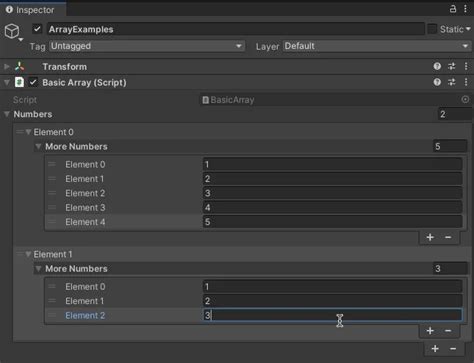
Task: Open the GameObject icon dropdown arrow
Action: (x=21, y=40)
